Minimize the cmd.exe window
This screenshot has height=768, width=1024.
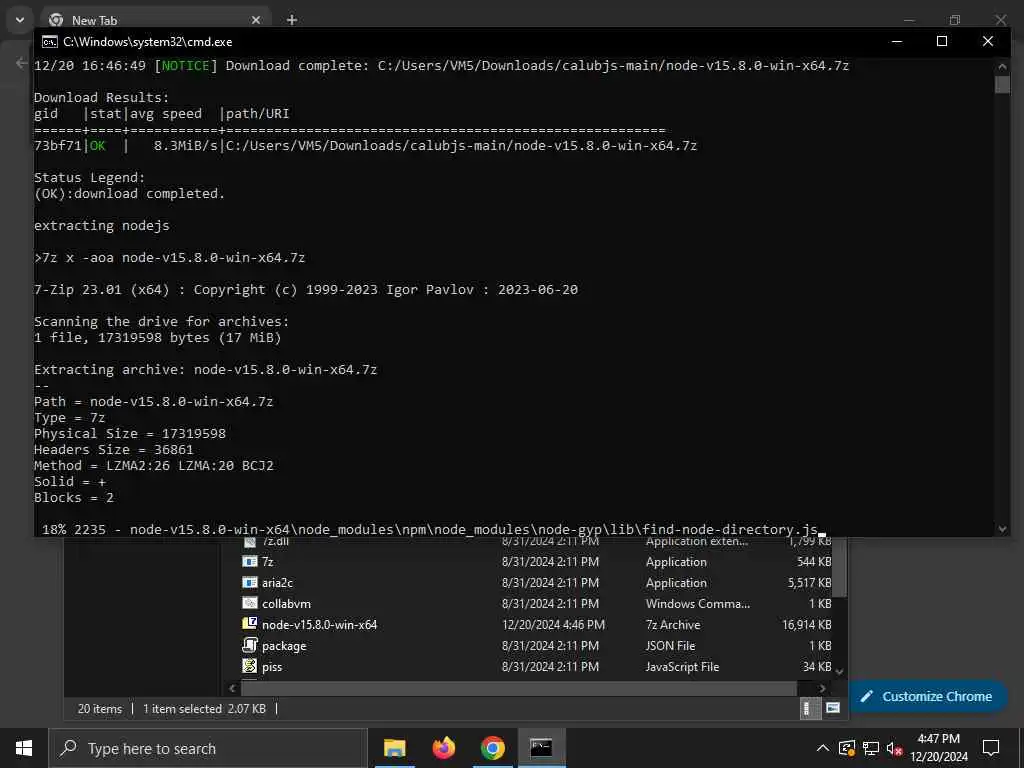point(897,41)
